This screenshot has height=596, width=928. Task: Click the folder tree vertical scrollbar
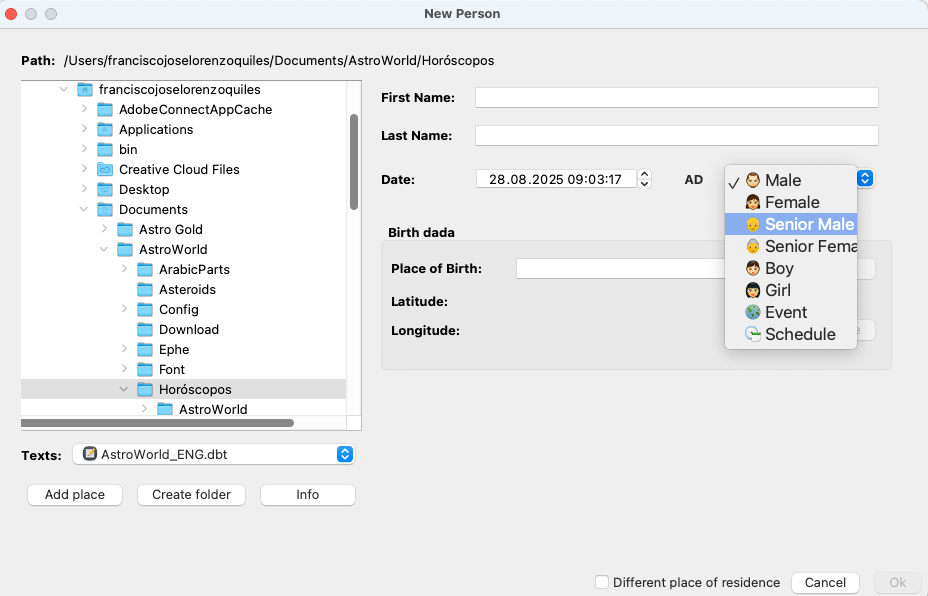353,160
